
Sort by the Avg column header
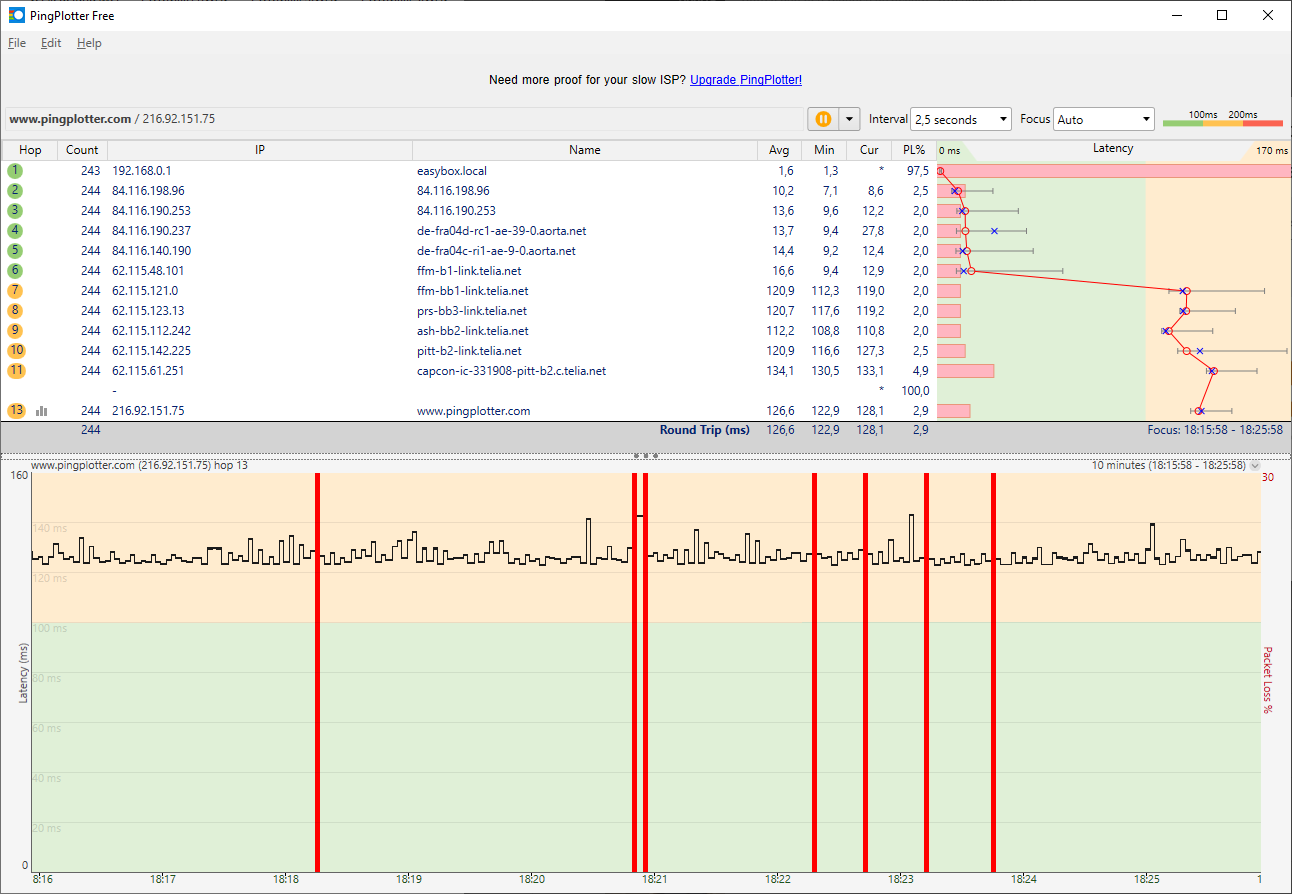pos(780,150)
